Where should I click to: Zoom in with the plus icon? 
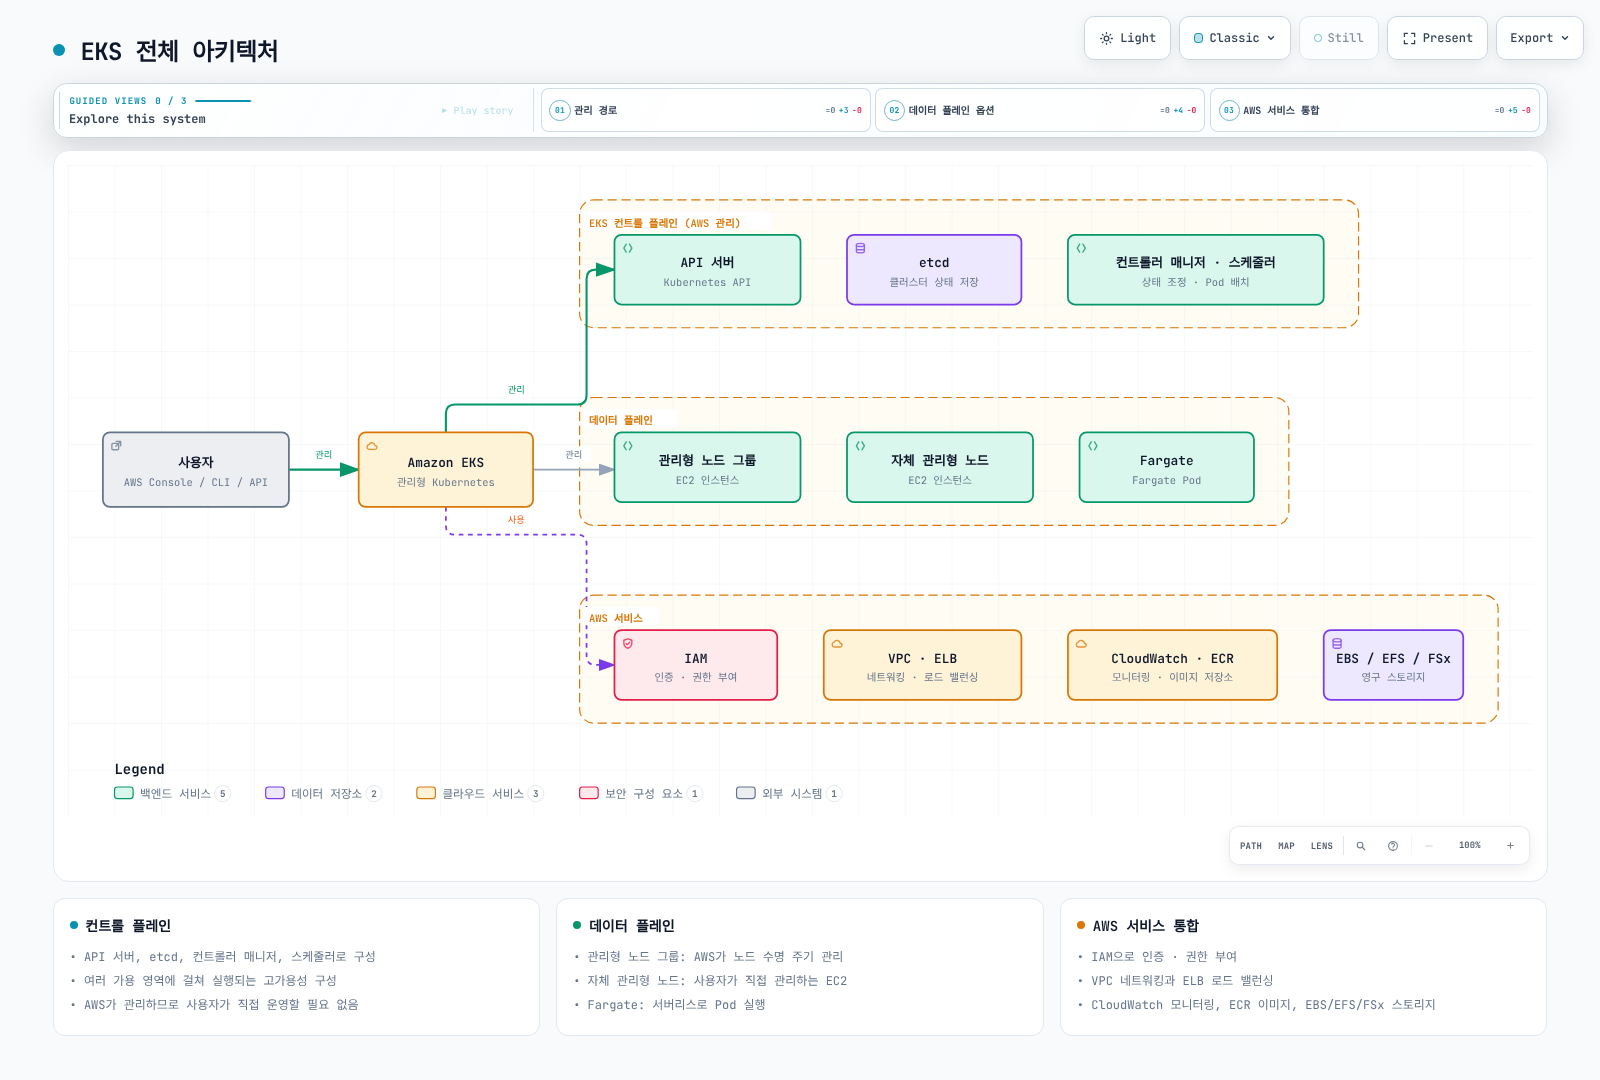(x=1510, y=846)
